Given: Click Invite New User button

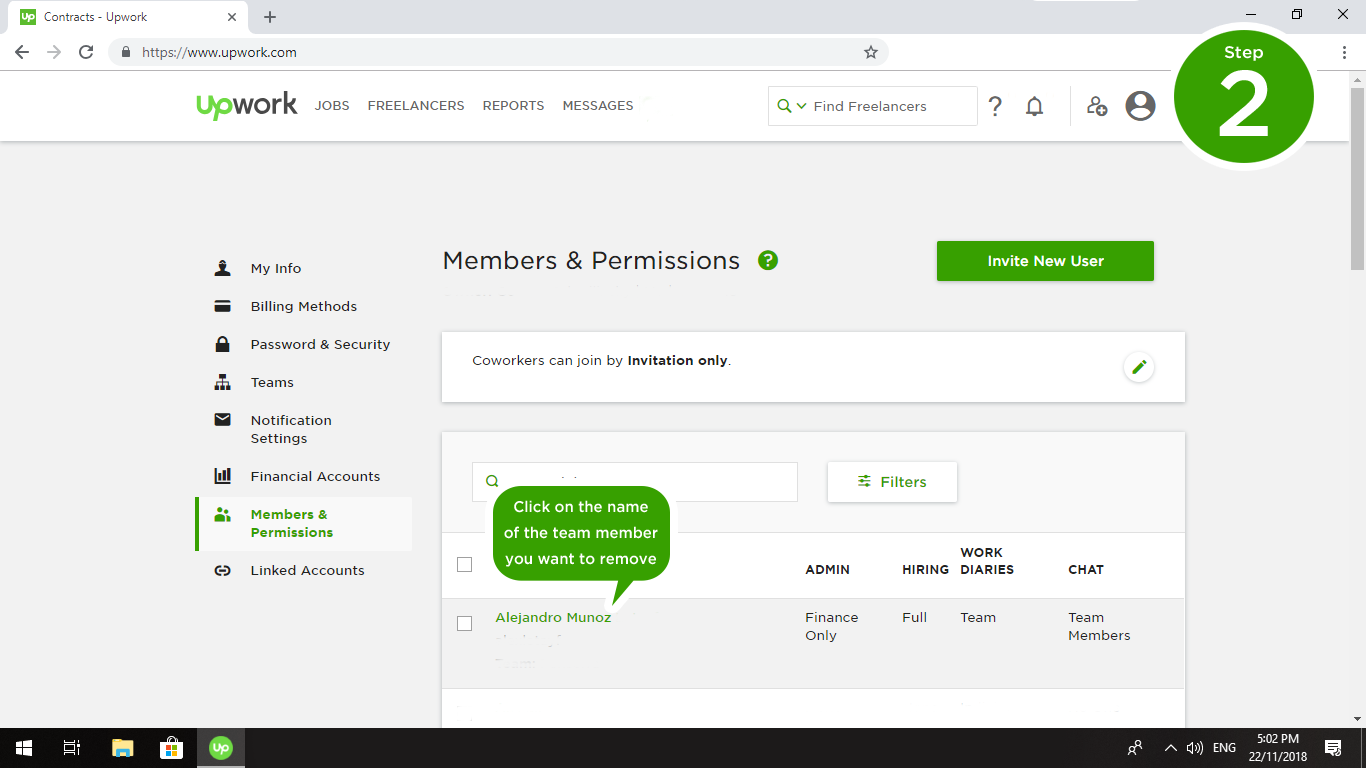Looking at the screenshot, I should pos(1045,261).
